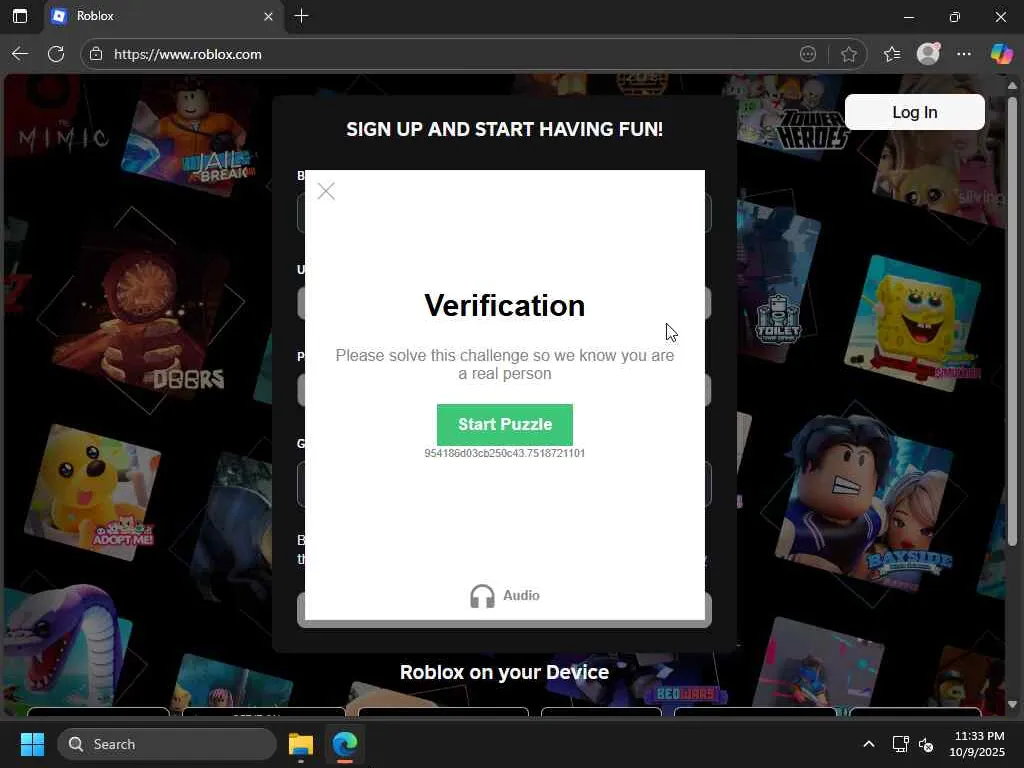
Task: Open the Windows Start menu
Action: (x=32, y=744)
